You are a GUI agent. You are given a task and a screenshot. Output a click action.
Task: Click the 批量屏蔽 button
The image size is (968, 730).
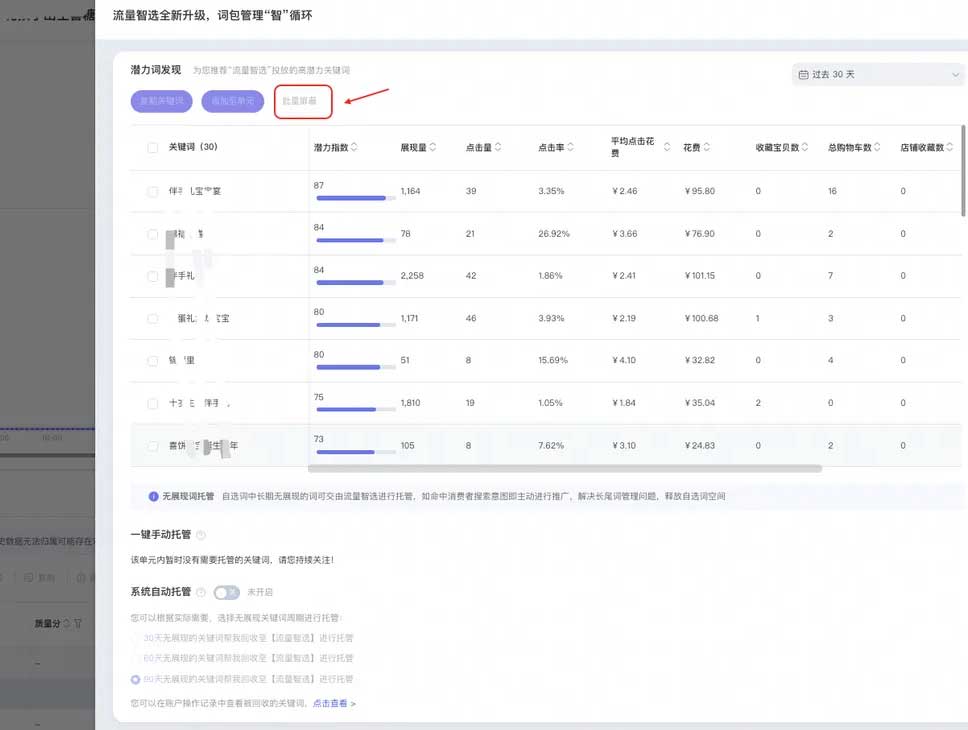coord(299,101)
